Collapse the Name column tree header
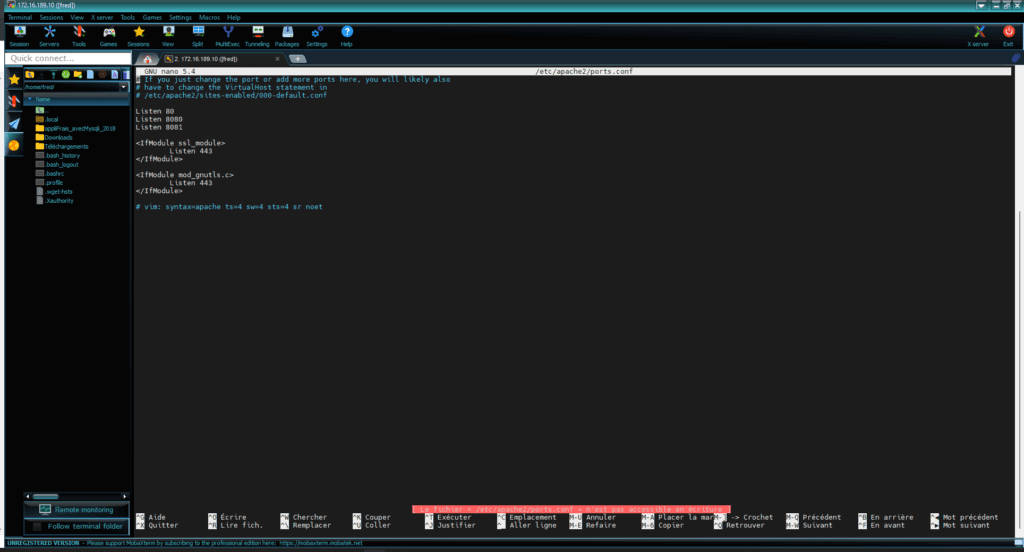 pos(29,99)
